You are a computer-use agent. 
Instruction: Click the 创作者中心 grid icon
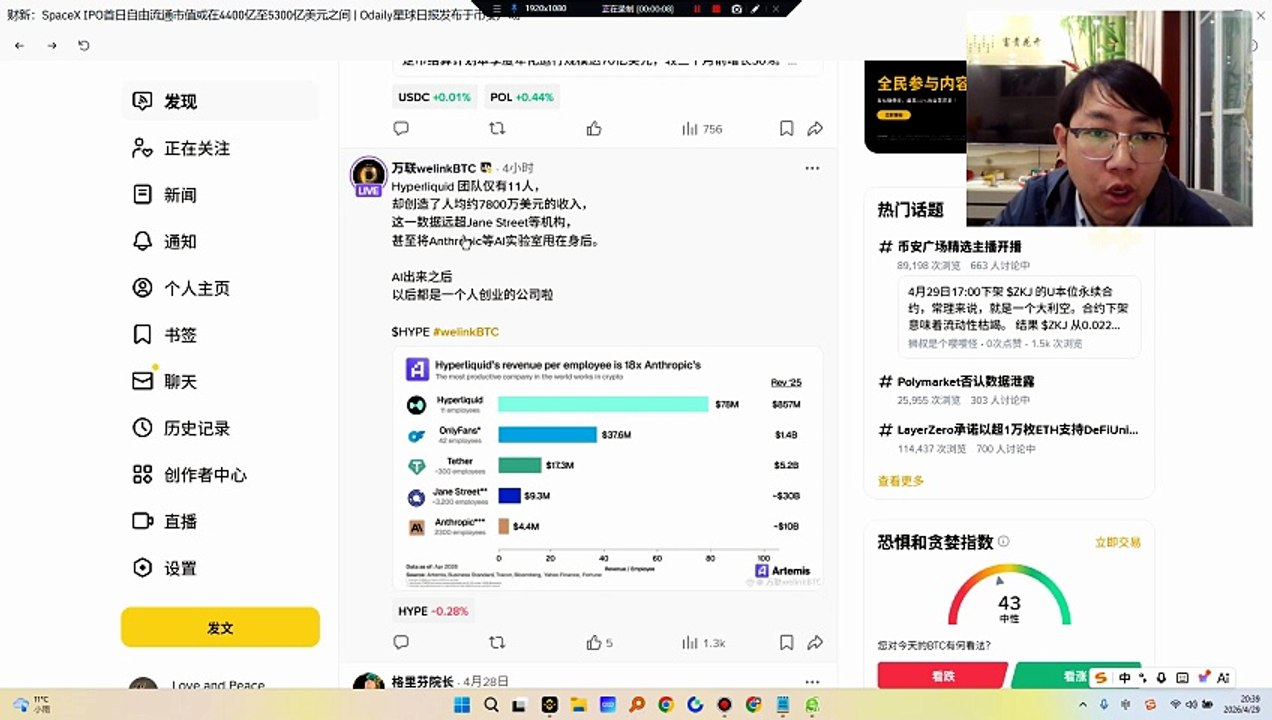[143, 475]
